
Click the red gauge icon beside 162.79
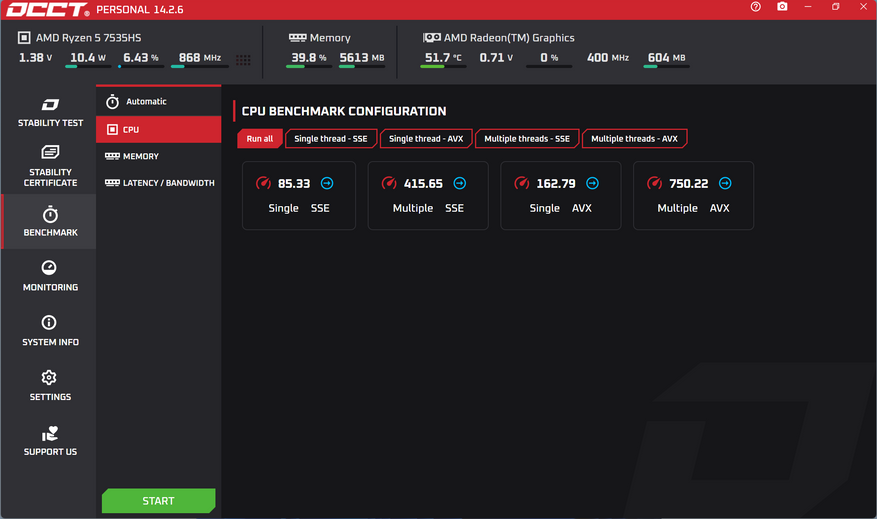[x=522, y=183]
